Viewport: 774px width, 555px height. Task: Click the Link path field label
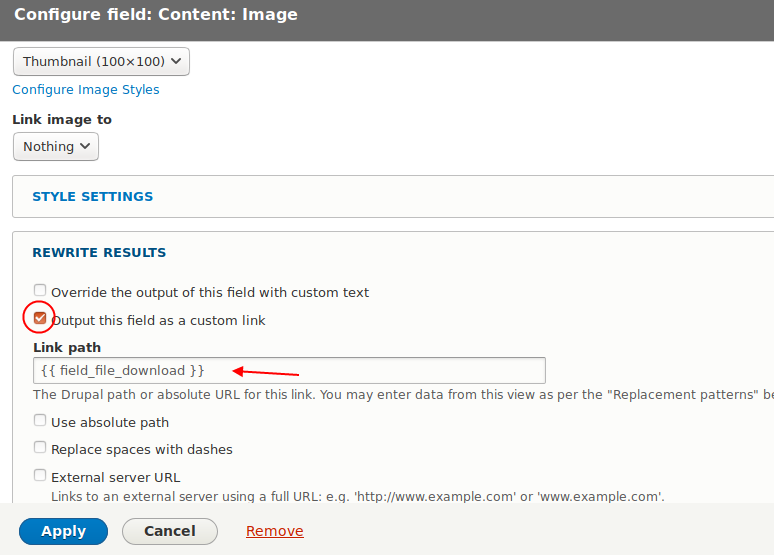[x=67, y=347]
